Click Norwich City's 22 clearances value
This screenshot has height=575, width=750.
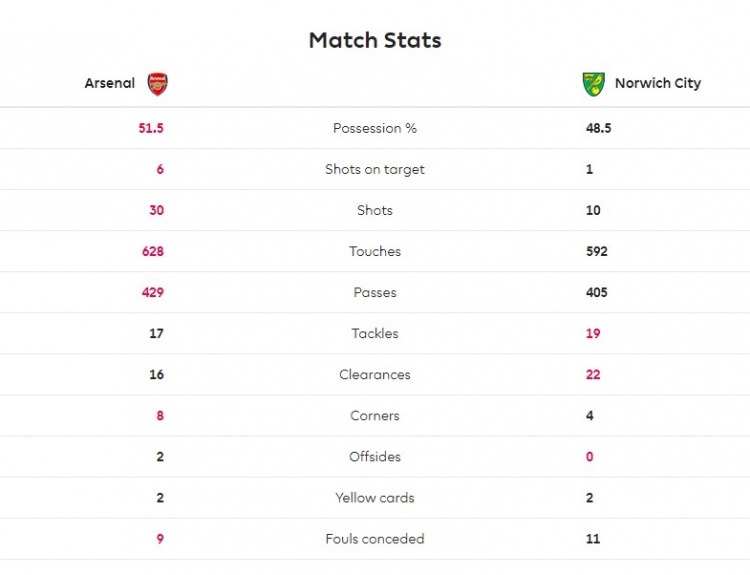(593, 375)
